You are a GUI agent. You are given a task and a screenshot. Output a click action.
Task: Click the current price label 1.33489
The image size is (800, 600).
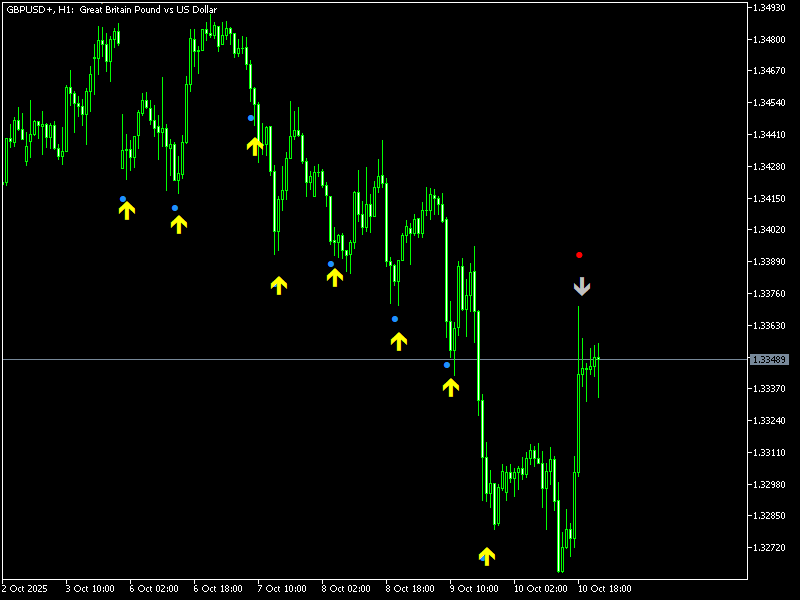[769, 360]
